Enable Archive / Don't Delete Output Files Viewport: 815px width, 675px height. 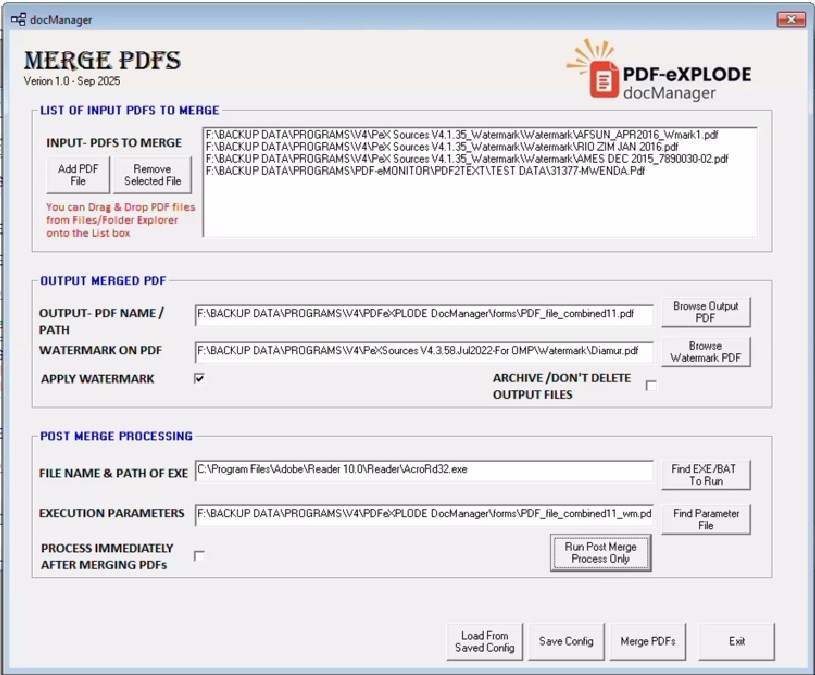coord(651,386)
